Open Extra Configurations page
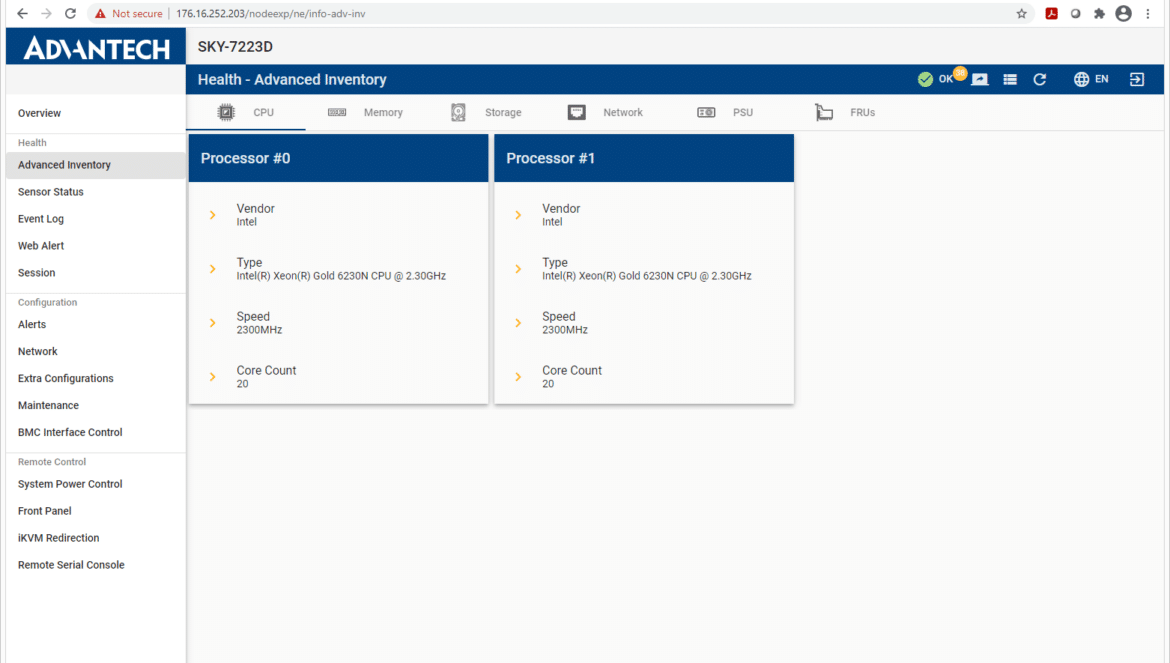The height and width of the screenshot is (663, 1170). pyautogui.click(x=96, y=378)
